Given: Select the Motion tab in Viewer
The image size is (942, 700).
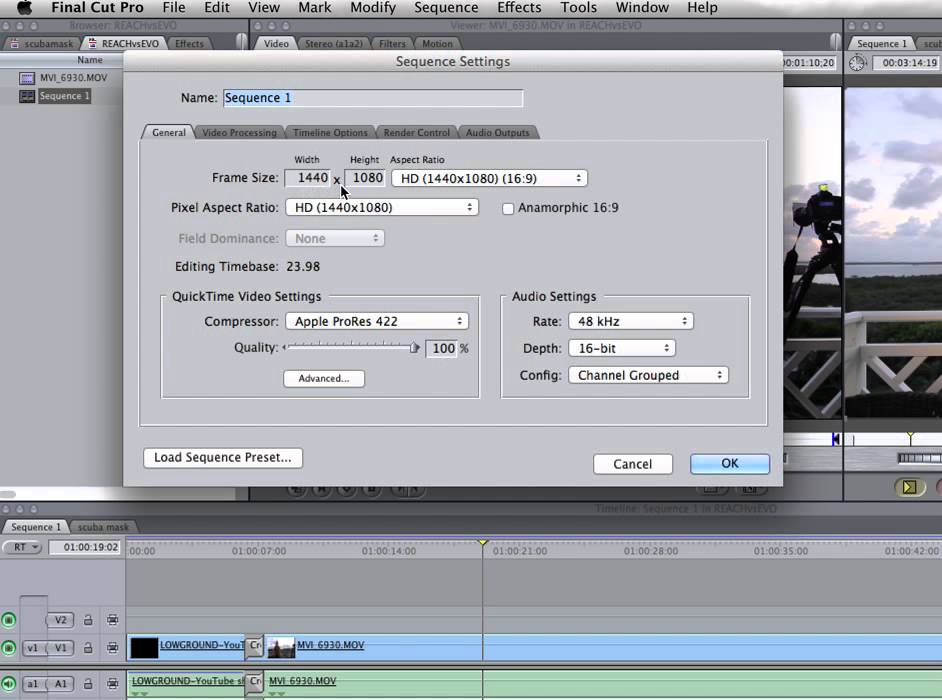Looking at the screenshot, I should (437, 44).
